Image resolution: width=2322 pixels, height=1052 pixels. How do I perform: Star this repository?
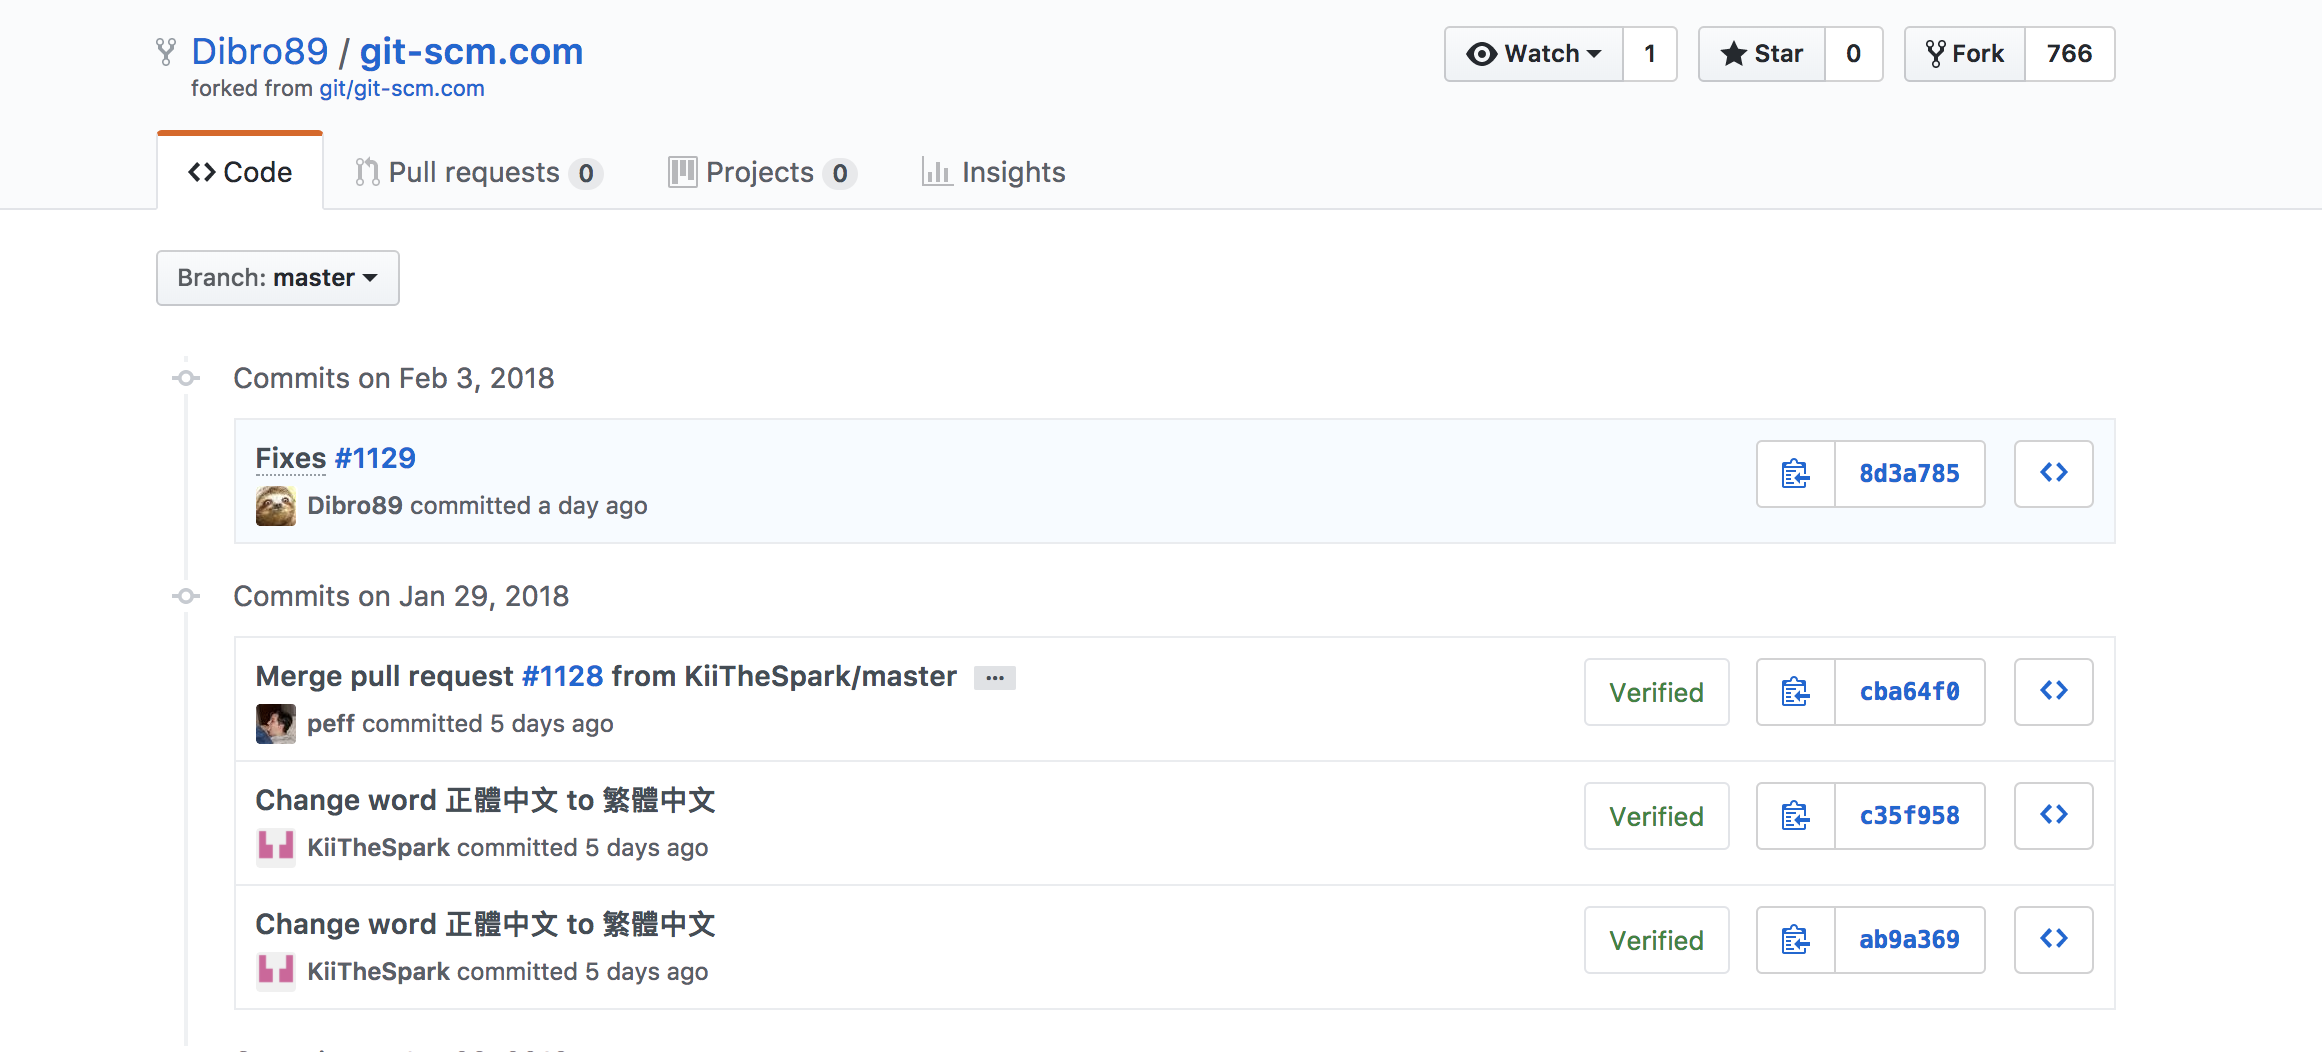tap(1762, 54)
